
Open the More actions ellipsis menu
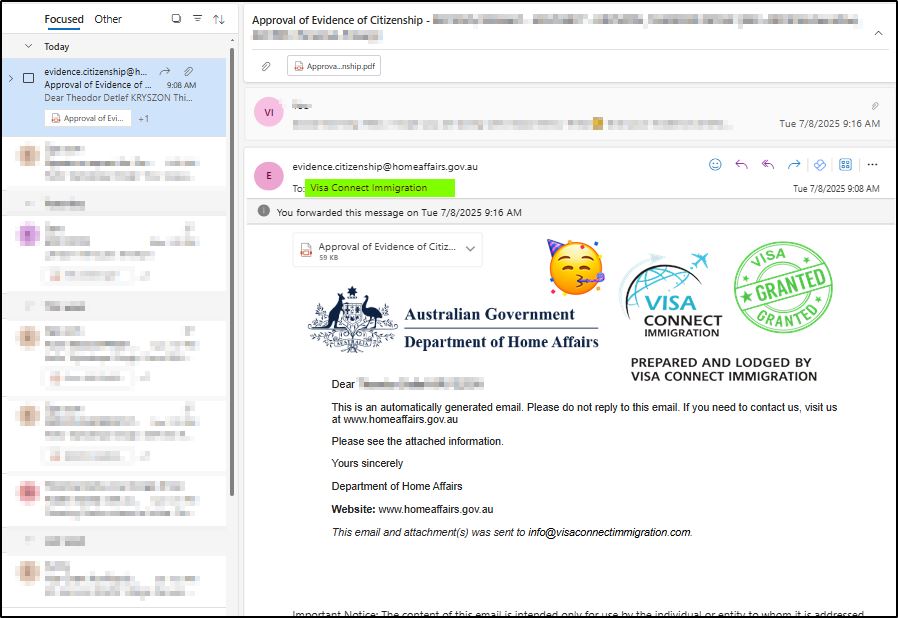coord(872,165)
